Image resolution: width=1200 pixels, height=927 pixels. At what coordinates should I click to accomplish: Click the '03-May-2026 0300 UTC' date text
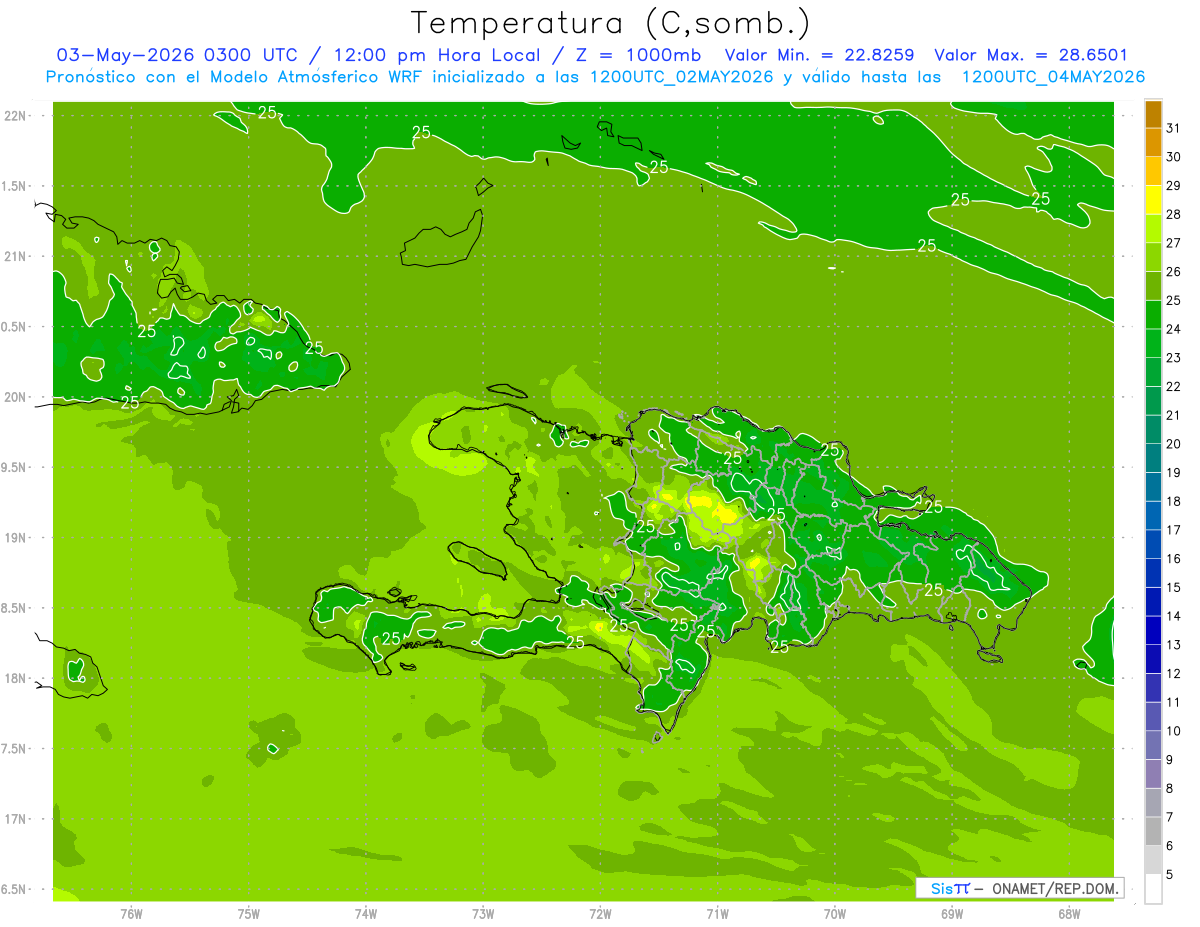coord(177,55)
